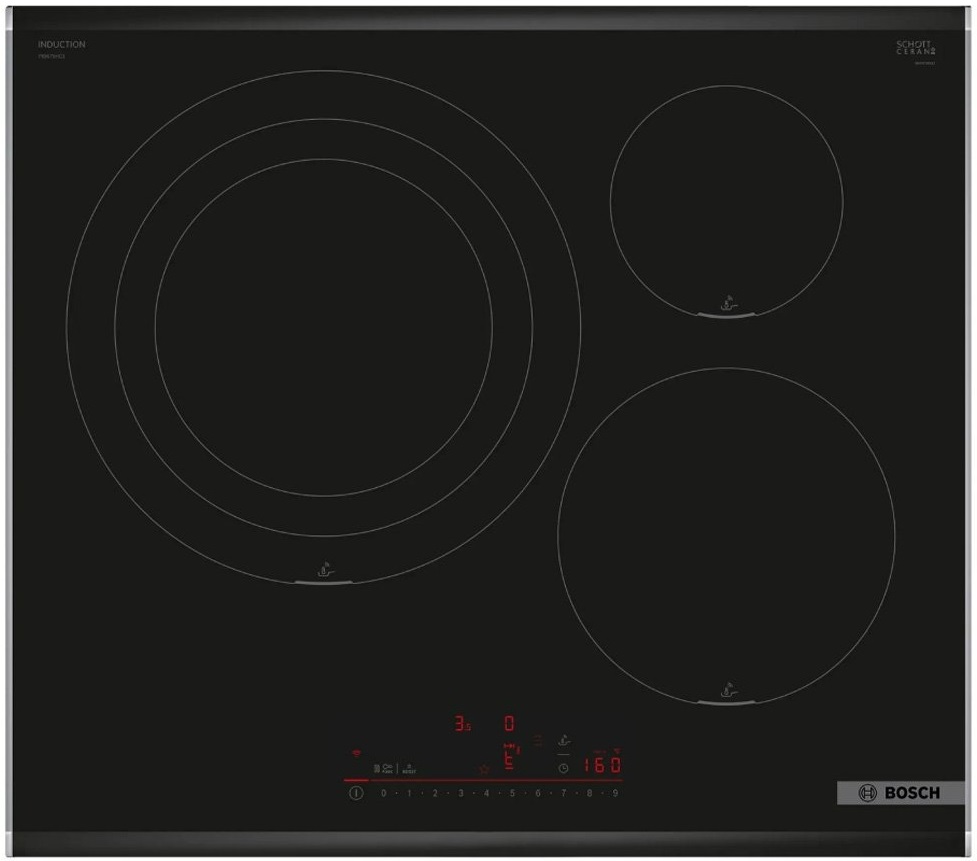
Task: Tap pan symbol on small top-right zone
Action: (x=727, y=300)
